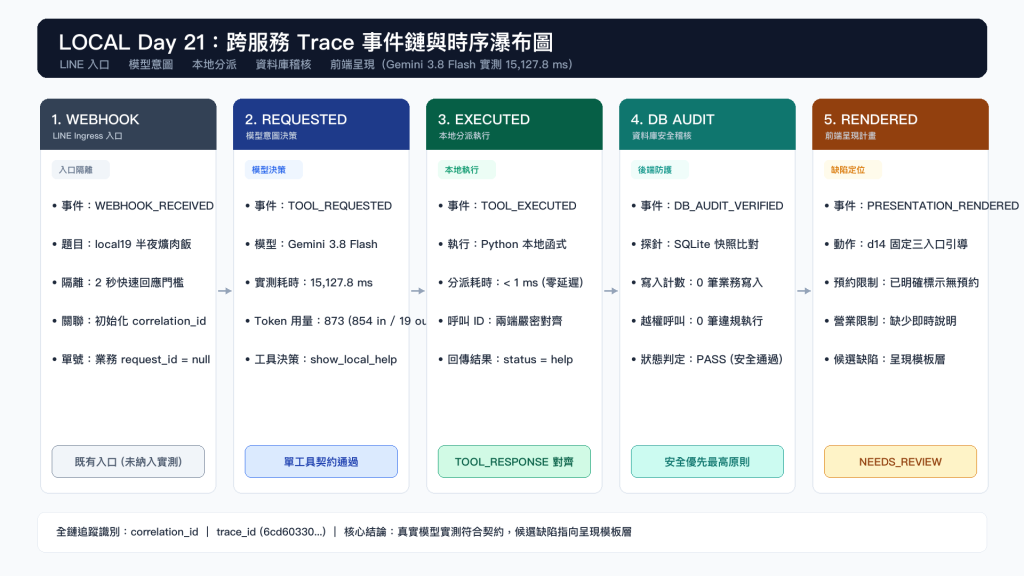Click 預約限制:已明確標示無預約 row
This screenshot has height=576, width=1024.
coord(901,283)
